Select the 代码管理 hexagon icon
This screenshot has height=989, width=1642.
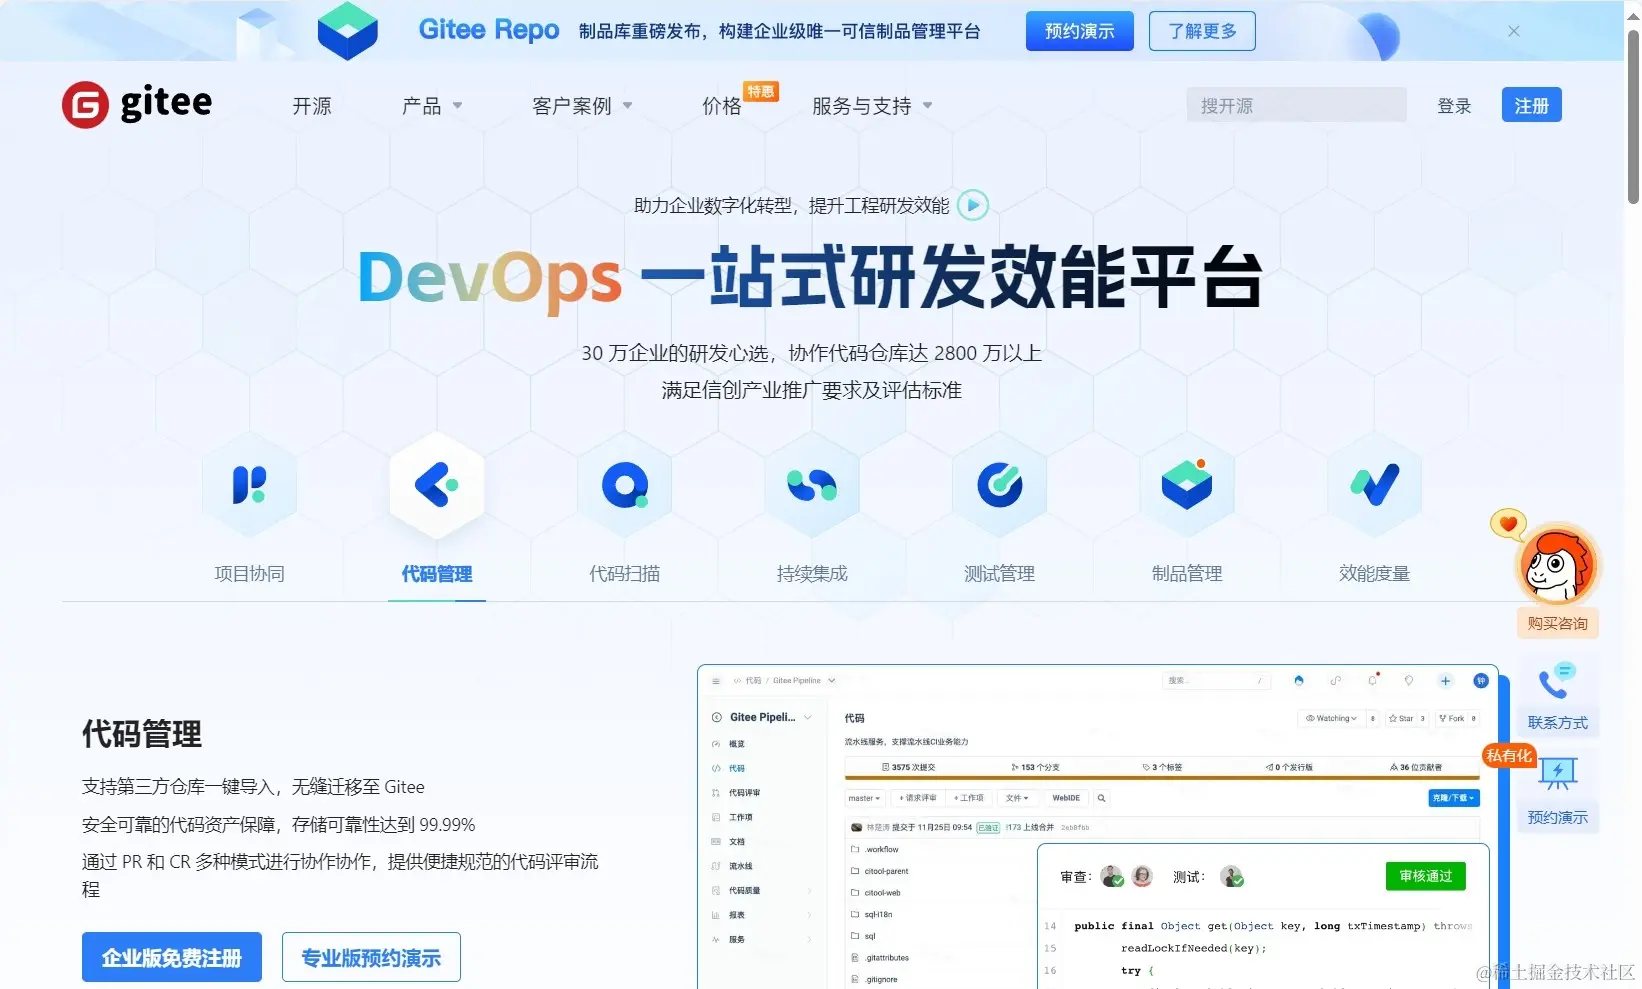437,486
